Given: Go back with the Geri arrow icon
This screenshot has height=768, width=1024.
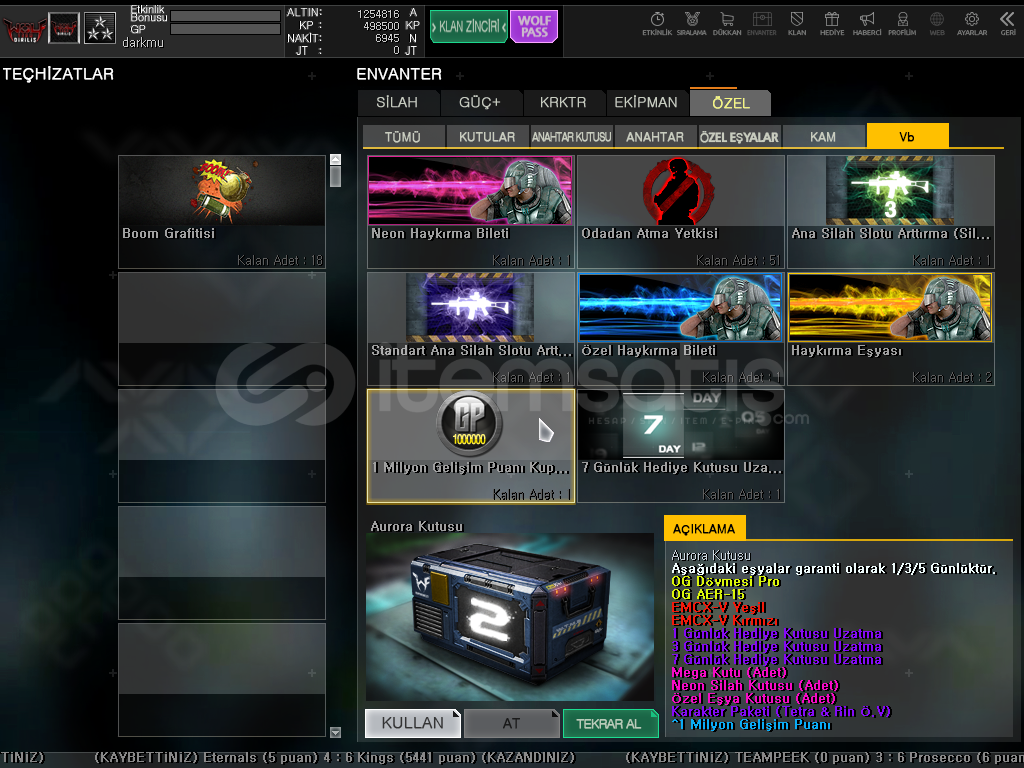Looking at the screenshot, I should click(x=1008, y=24).
